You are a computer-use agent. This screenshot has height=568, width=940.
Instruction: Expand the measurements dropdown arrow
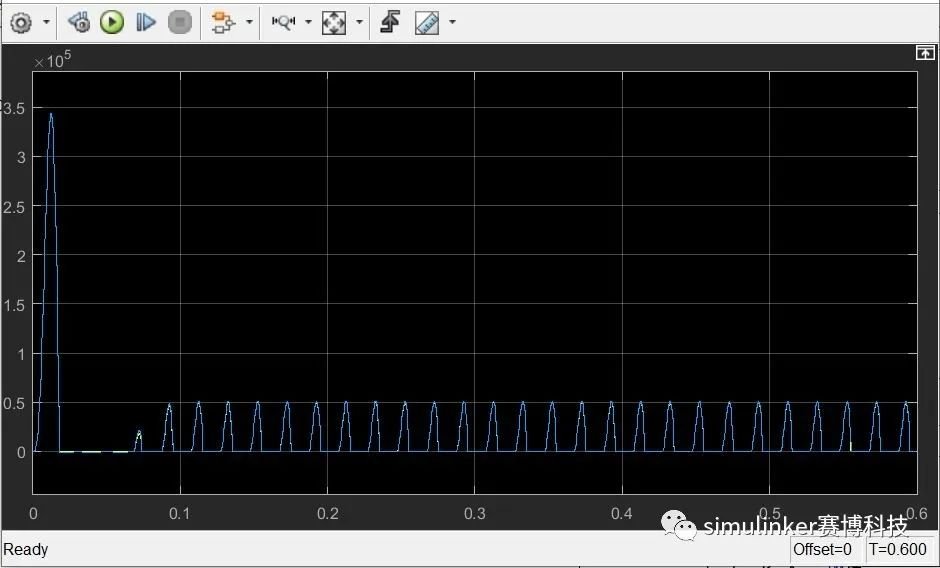click(452, 23)
